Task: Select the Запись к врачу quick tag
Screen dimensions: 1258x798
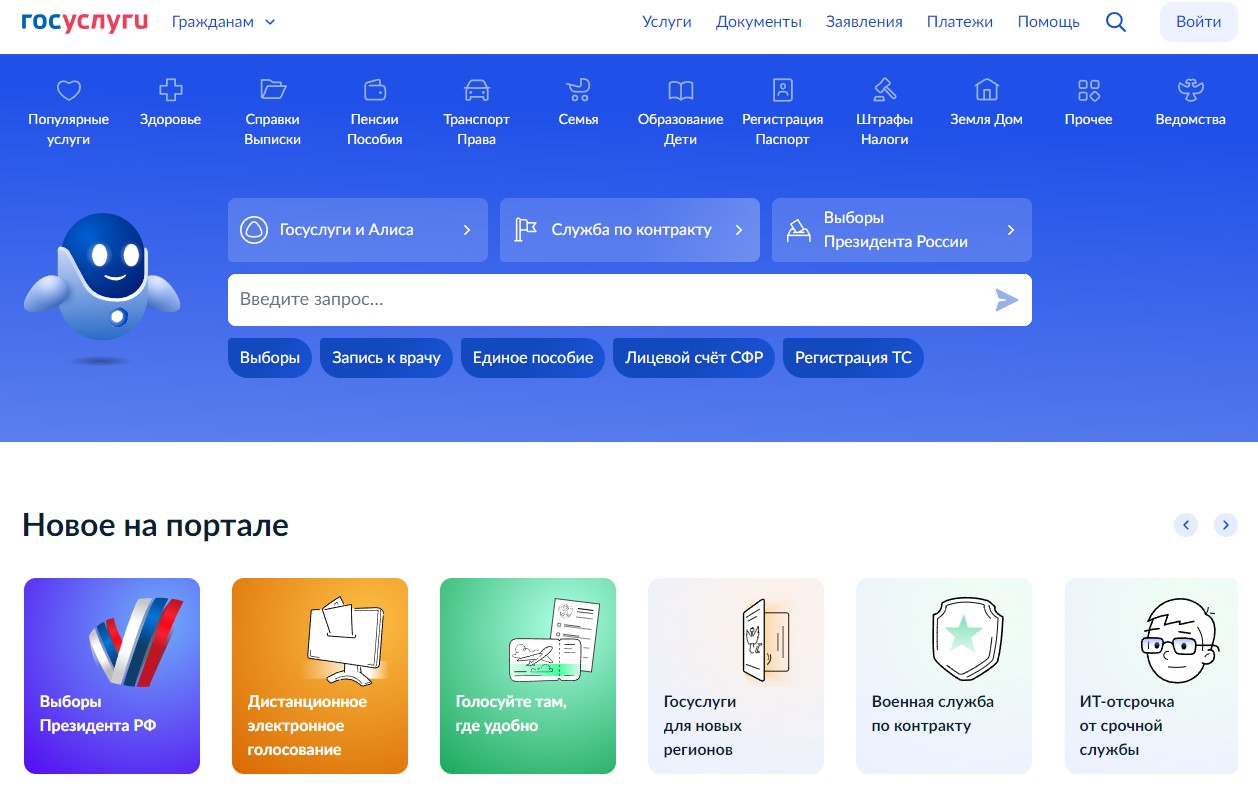Action: [x=386, y=358]
